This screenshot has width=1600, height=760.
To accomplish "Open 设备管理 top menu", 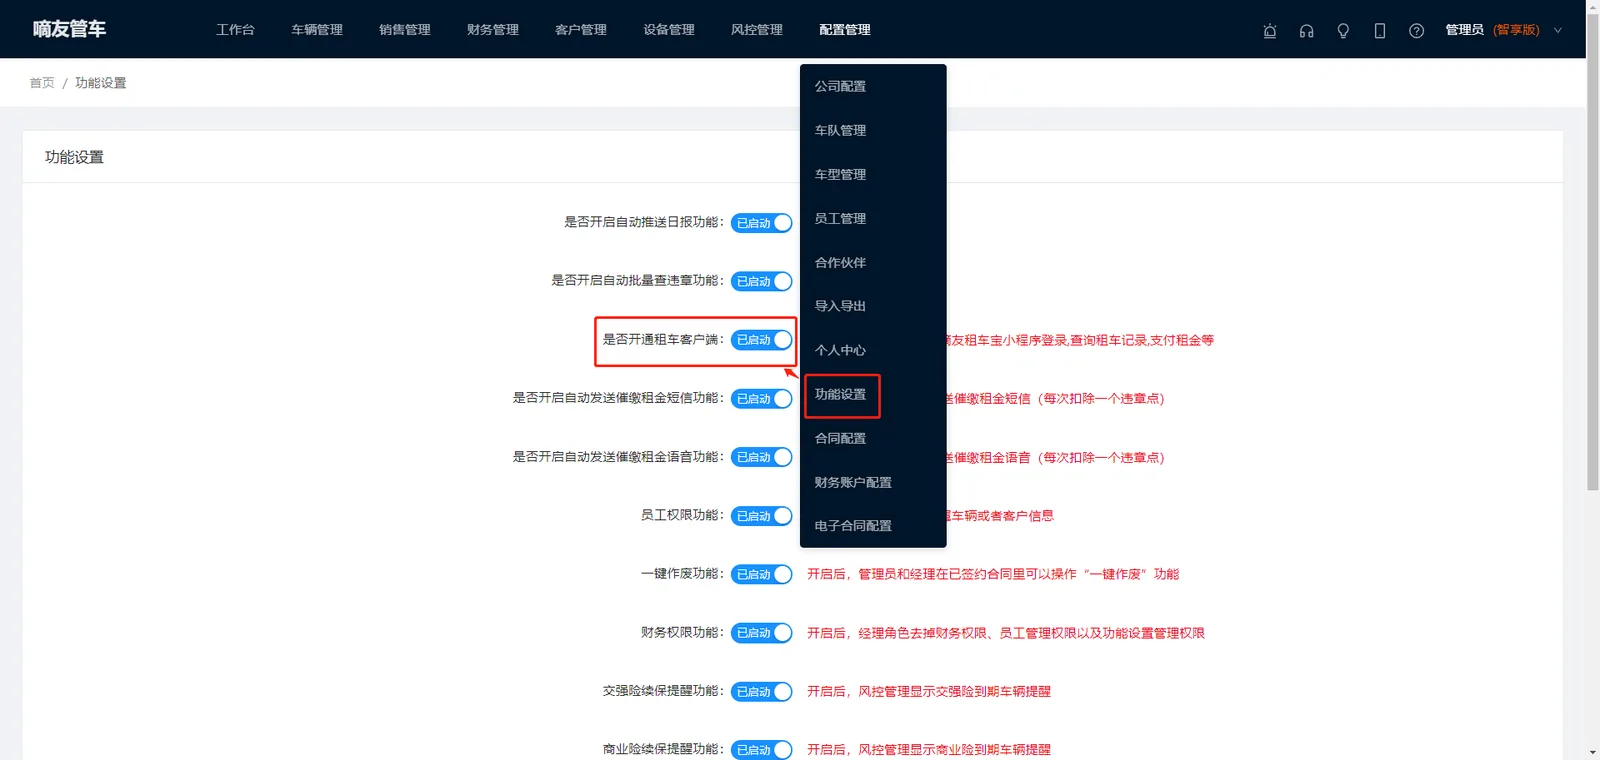I will (x=669, y=30).
